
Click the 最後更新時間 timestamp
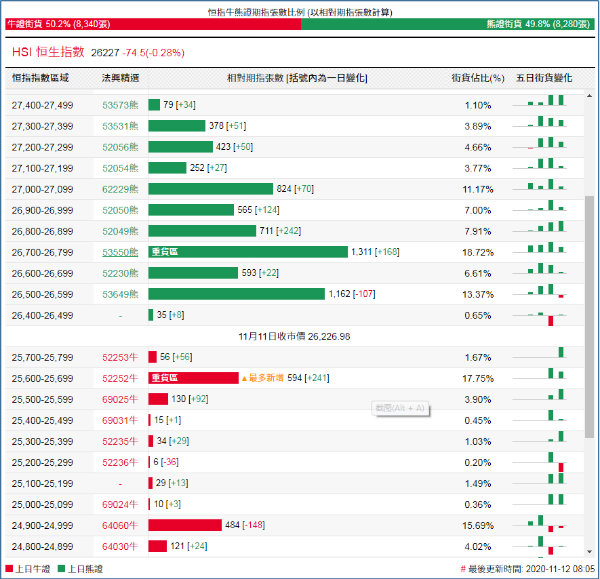click(x=528, y=569)
